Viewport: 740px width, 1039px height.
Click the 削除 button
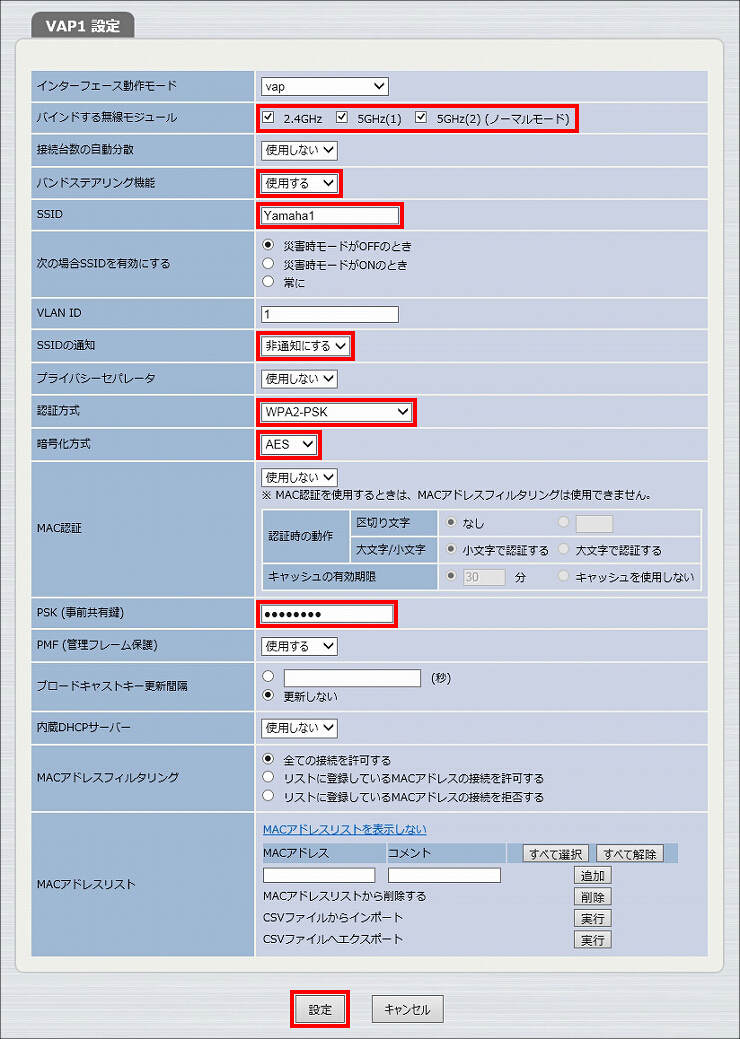tap(592, 897)
